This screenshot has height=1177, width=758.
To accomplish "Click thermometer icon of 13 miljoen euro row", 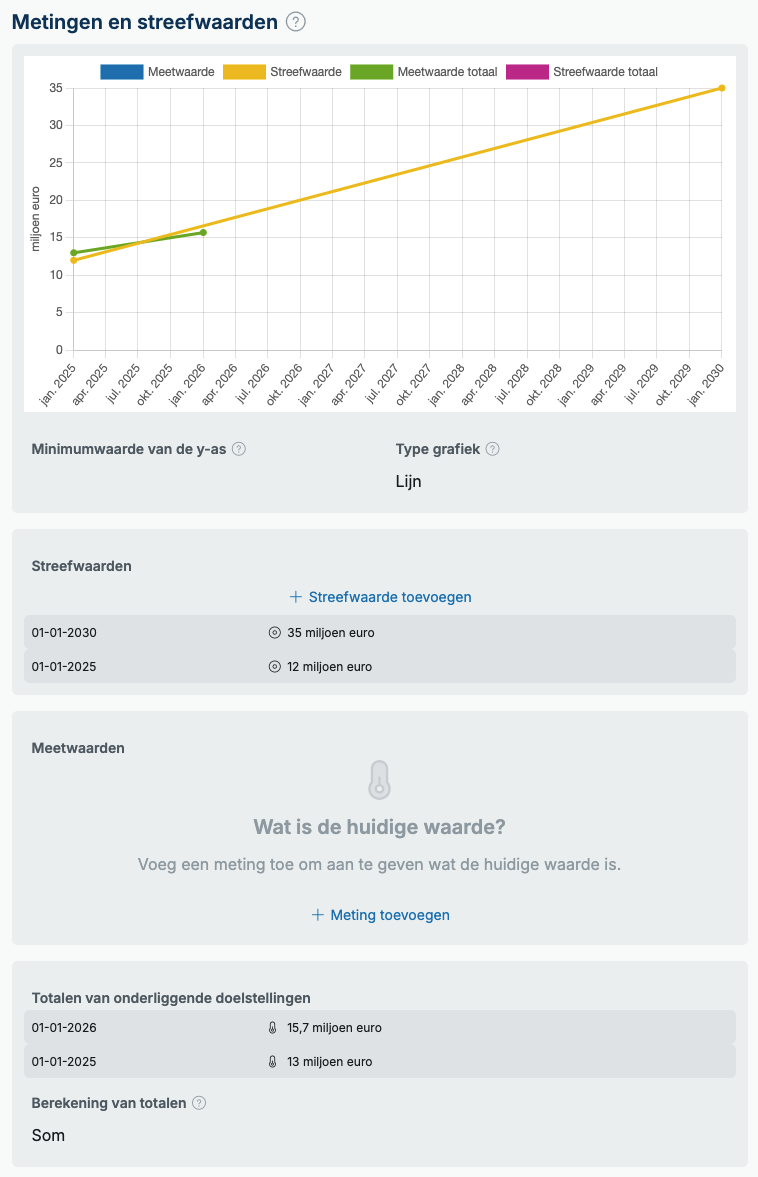I will [272, 1061].
